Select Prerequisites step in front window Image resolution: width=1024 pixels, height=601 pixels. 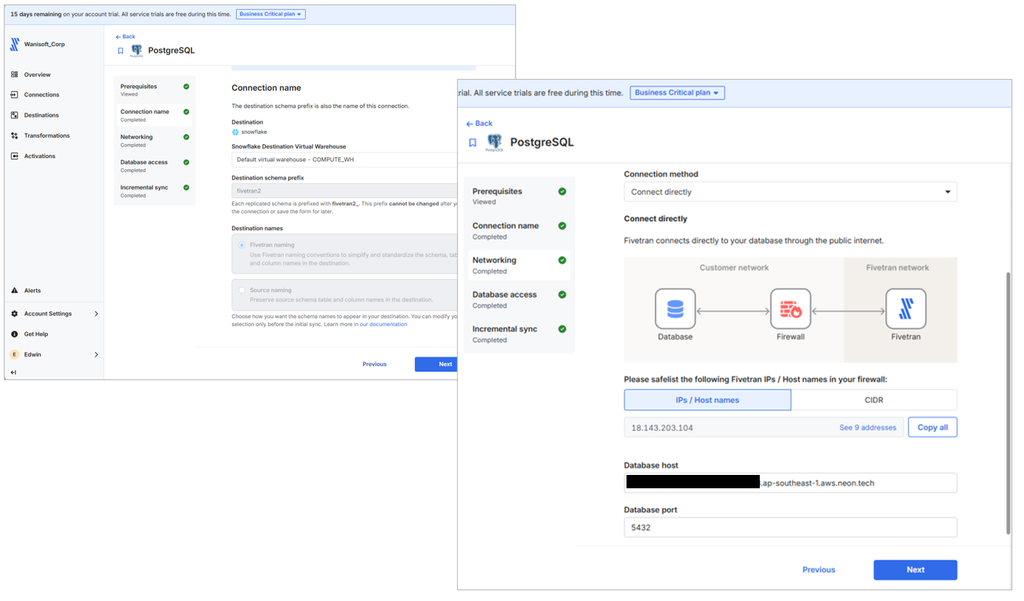519,196
